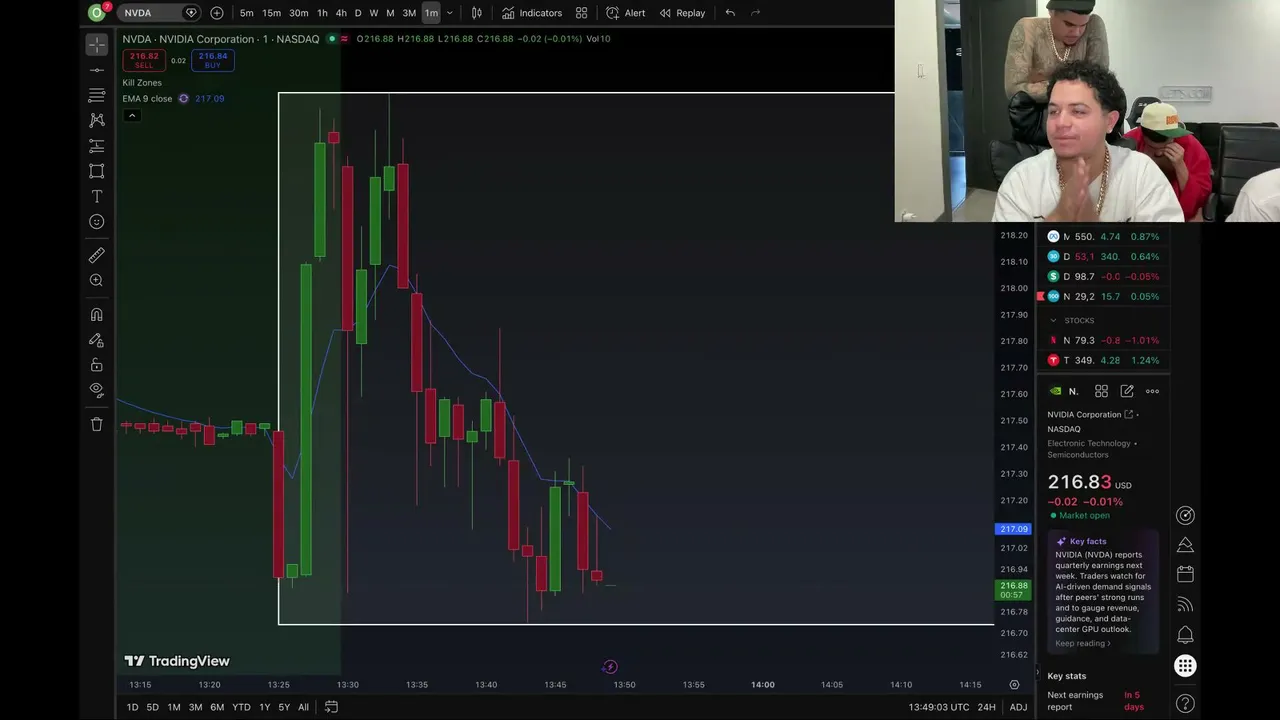Open the Help Center question icon
The image size is (1280, 720).
click(x=1185, y=703)
